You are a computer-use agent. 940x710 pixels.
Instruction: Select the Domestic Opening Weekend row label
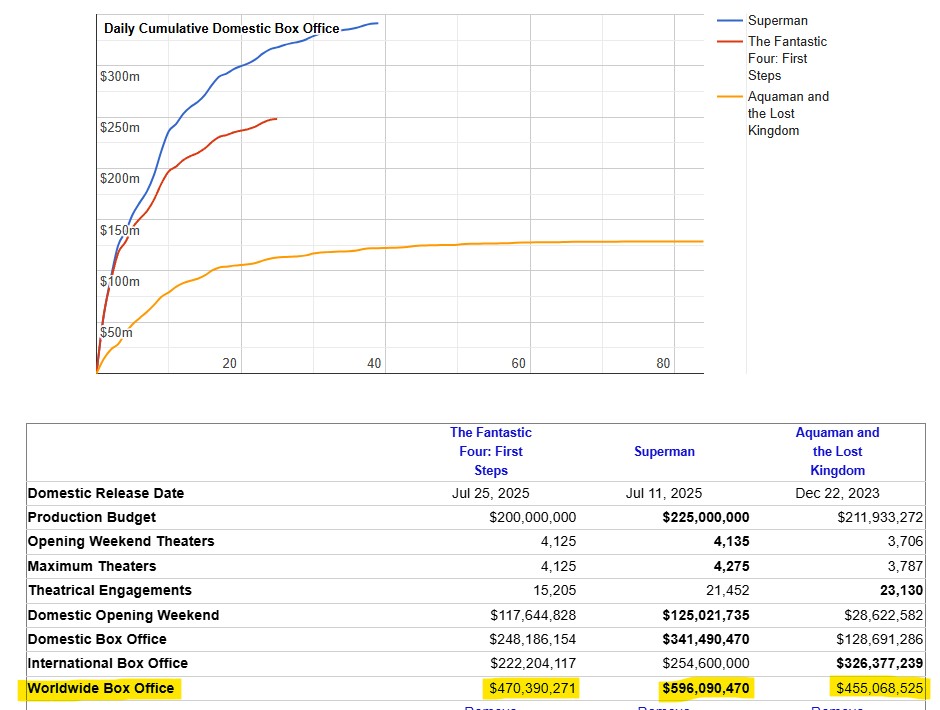[x=123, y=615]
